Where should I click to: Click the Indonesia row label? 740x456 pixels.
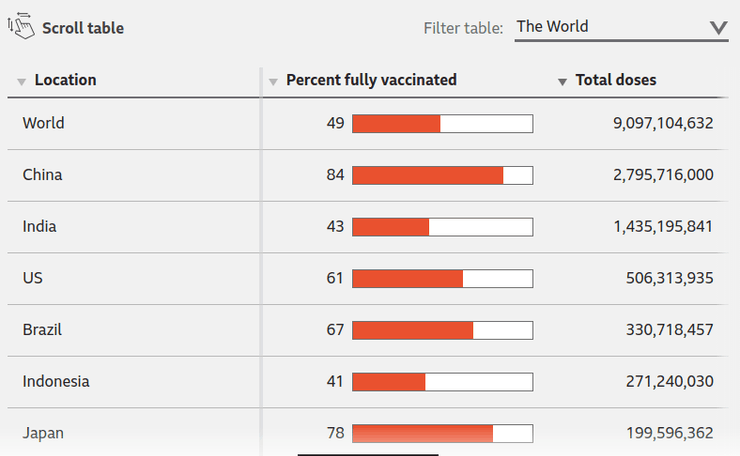click(56, 381)
